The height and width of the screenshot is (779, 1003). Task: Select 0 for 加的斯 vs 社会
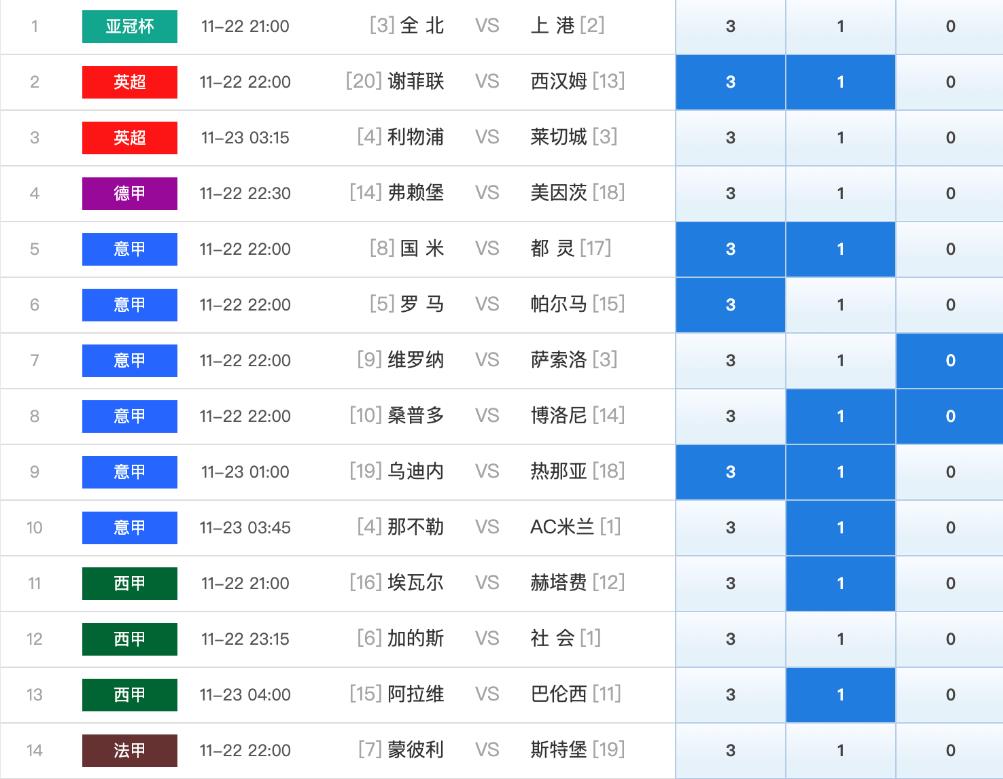pos(950,638)
